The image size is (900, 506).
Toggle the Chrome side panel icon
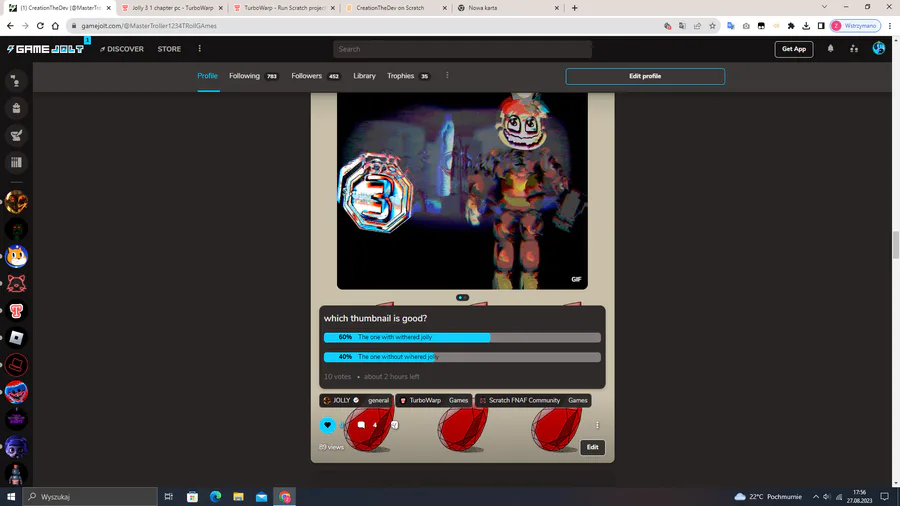[x=821, y=26]
